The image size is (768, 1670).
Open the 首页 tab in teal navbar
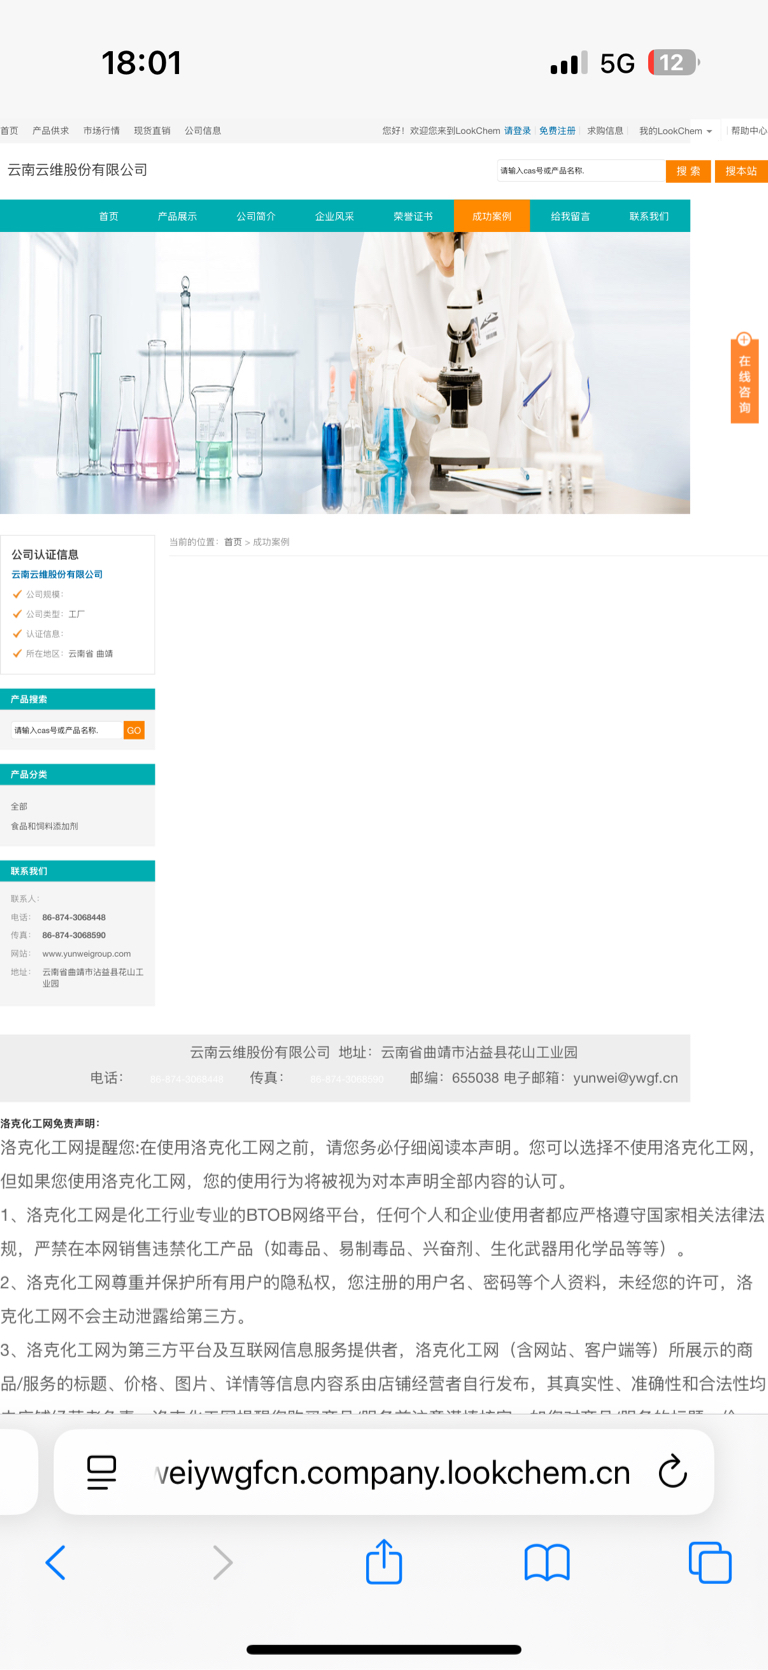click(x=108, y=216)
